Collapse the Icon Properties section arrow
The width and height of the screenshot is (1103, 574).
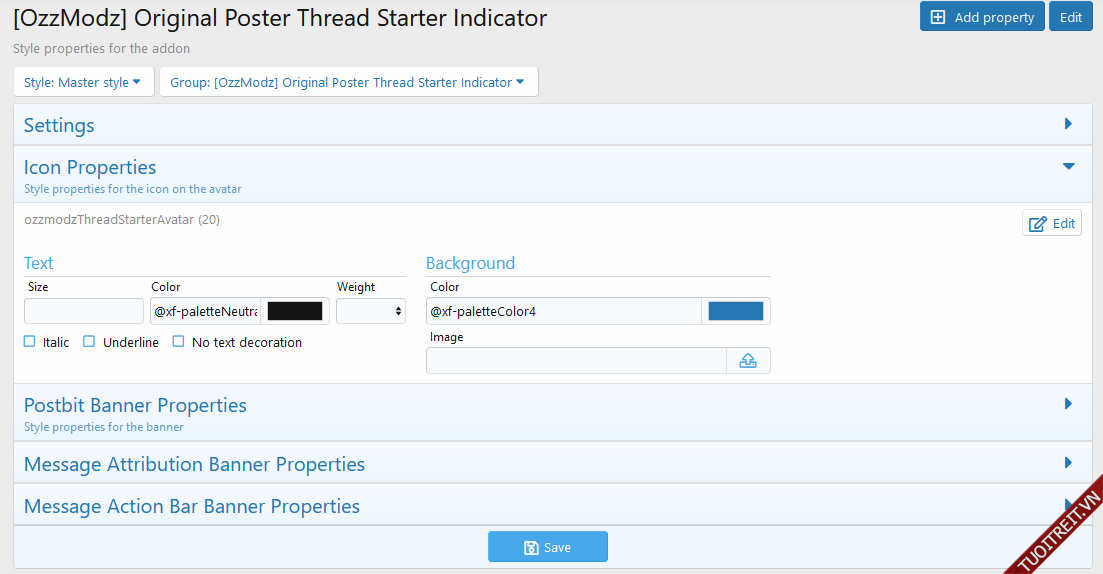pos(1068,167)
